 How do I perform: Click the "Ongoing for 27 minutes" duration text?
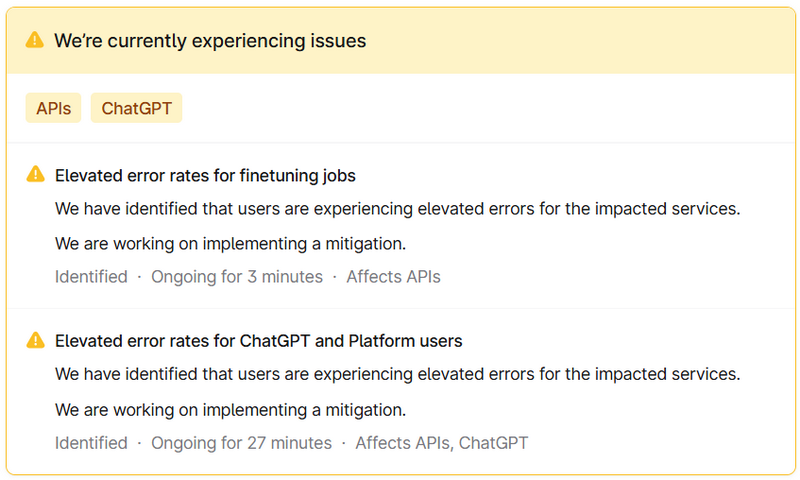tap(241, 443)
